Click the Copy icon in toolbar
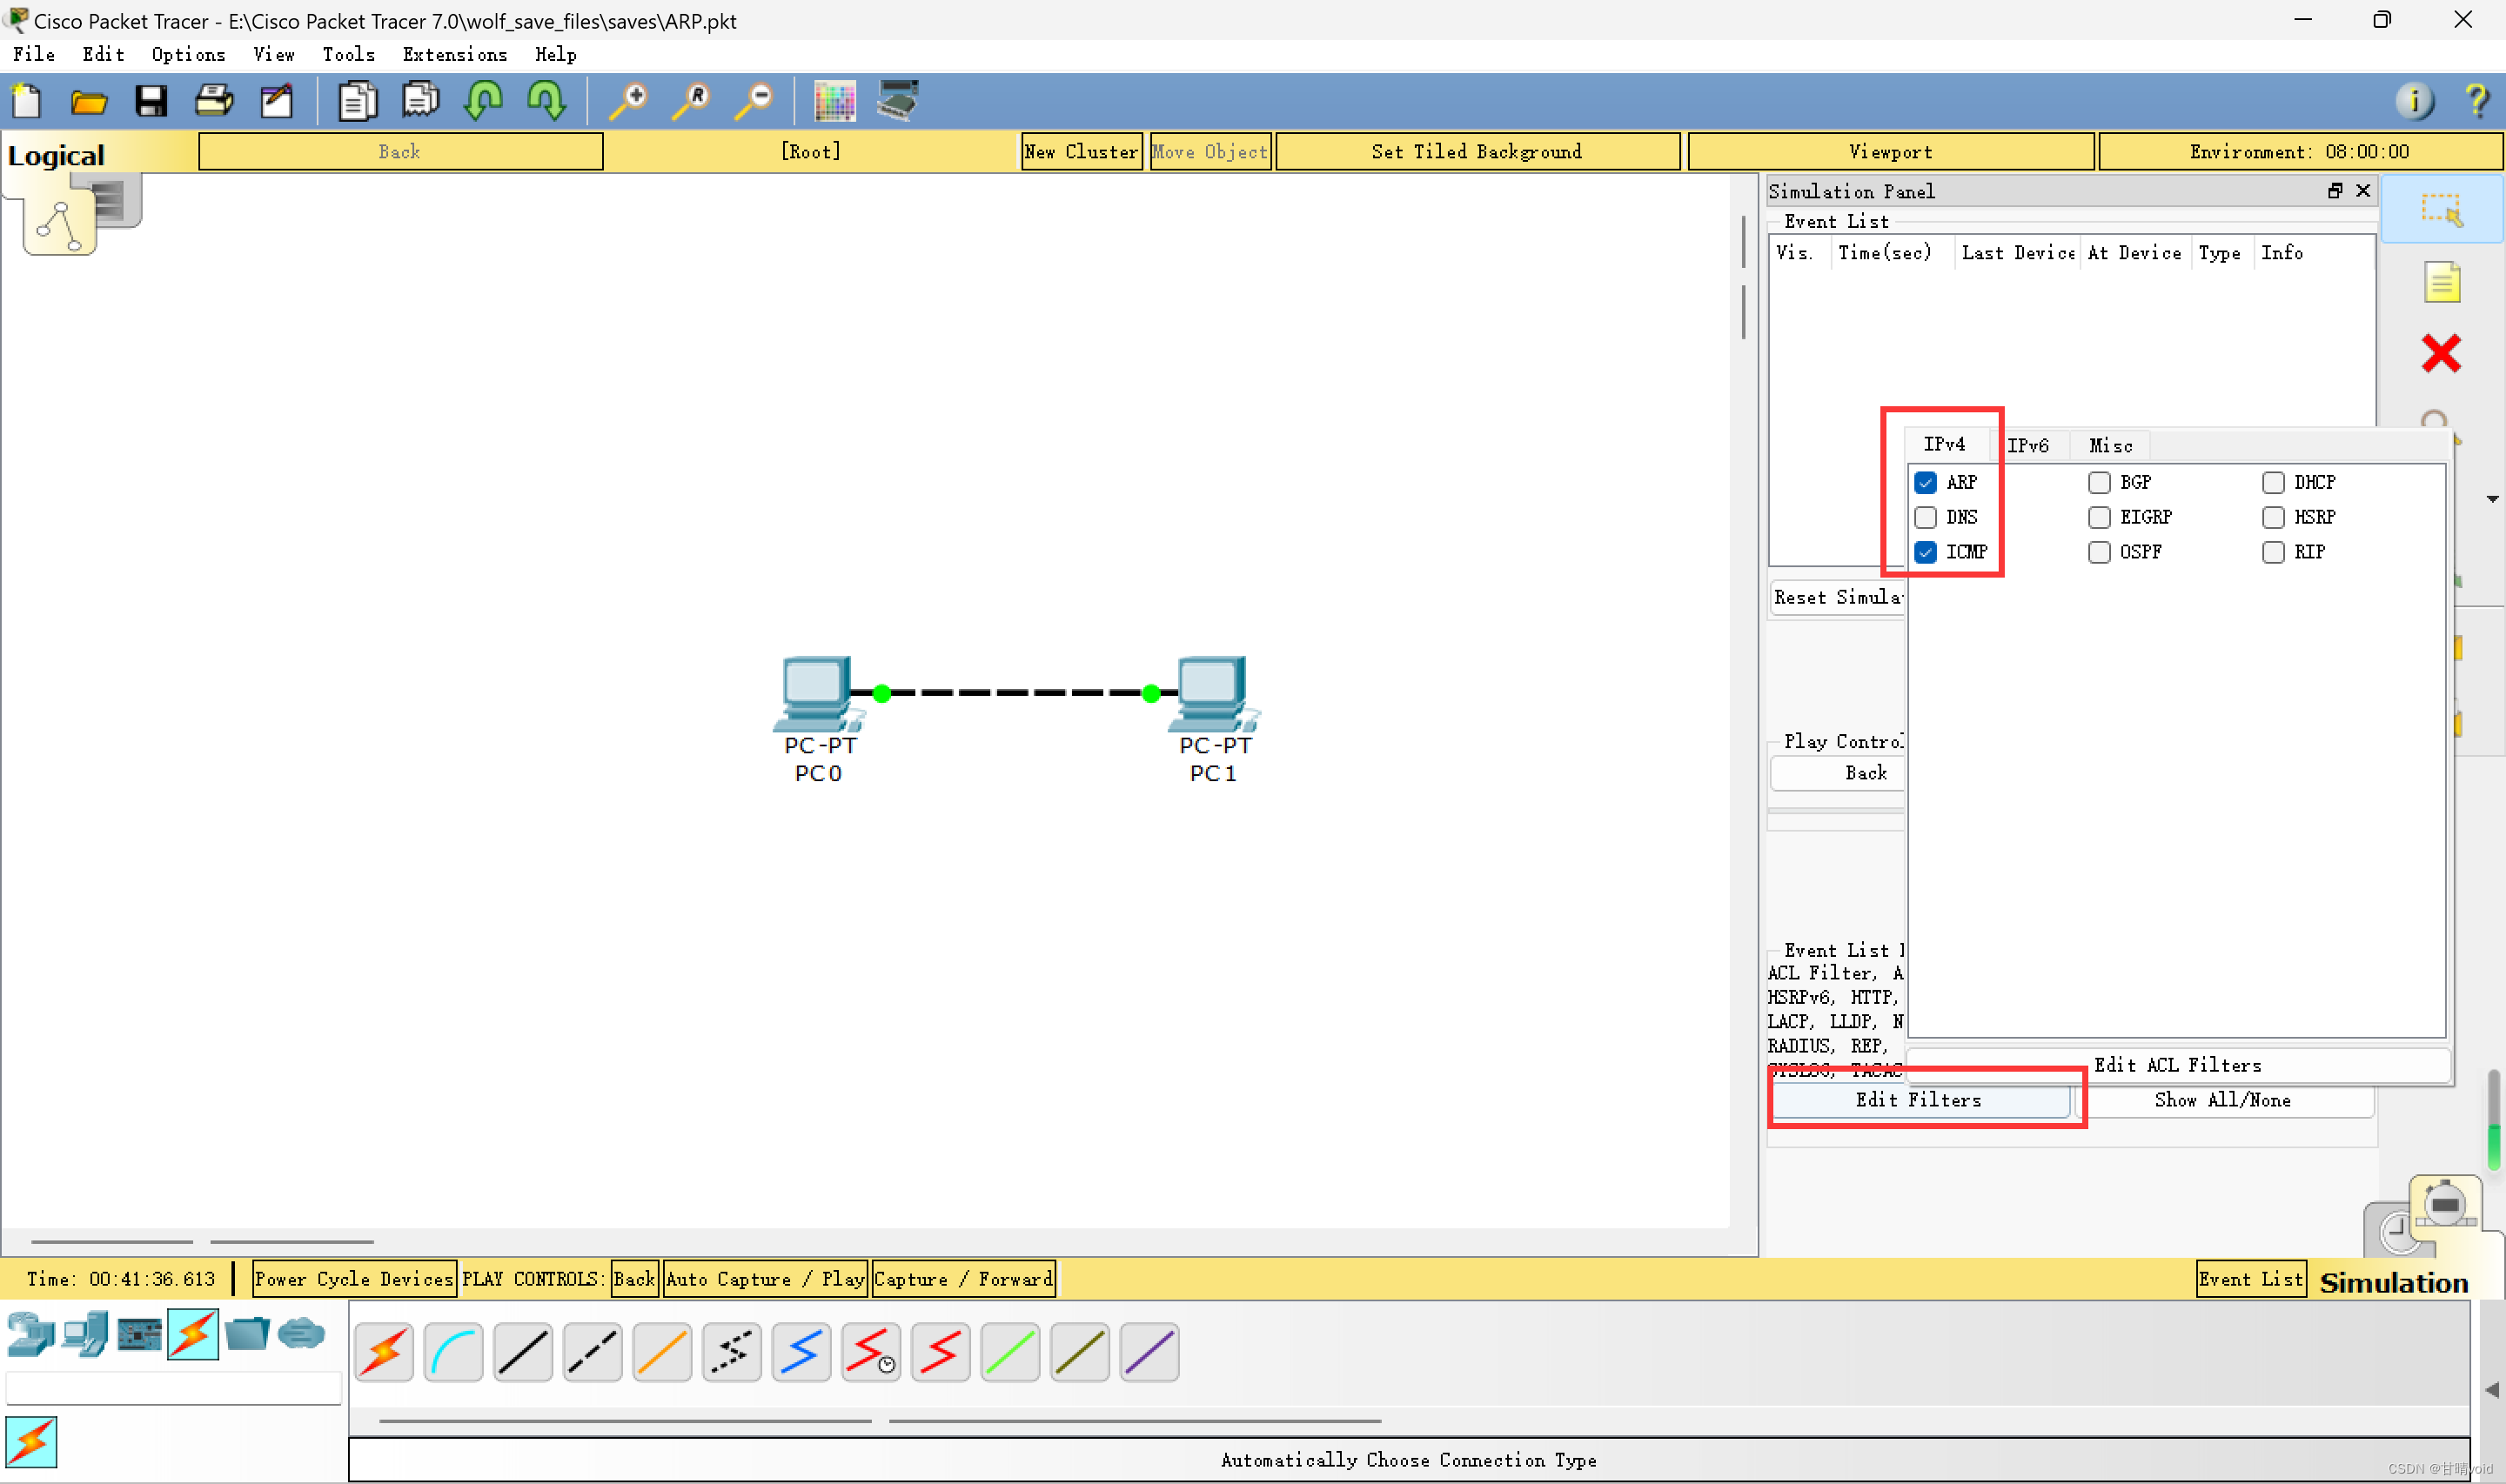The height and width of the screenshot is (1484, 2506). point(357,101)
